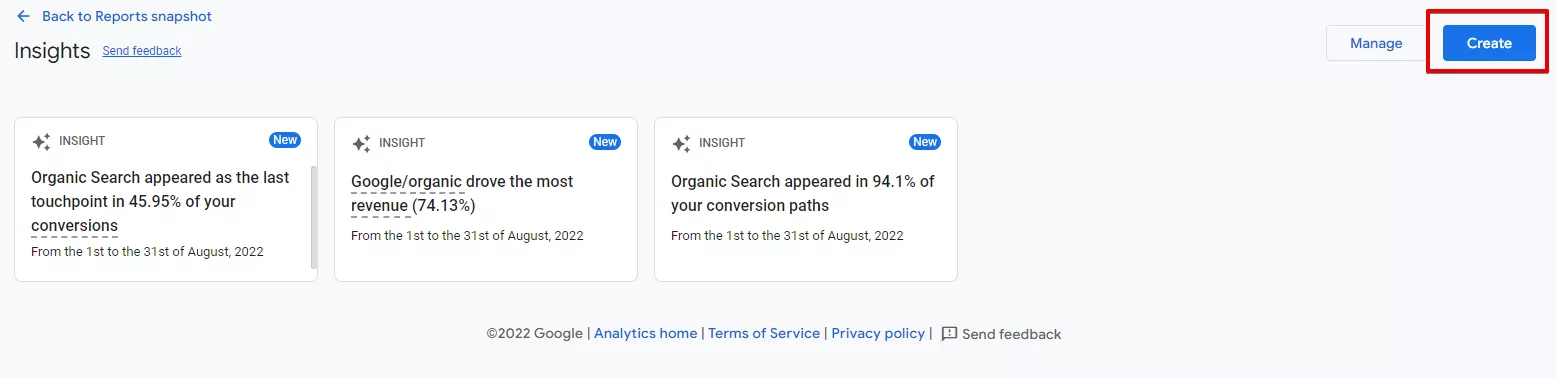Image resolution: width=1556 pixels, height=378 pixels.
Task: Click the footer feedback speech-bubble icon
Action: (949, 333)
